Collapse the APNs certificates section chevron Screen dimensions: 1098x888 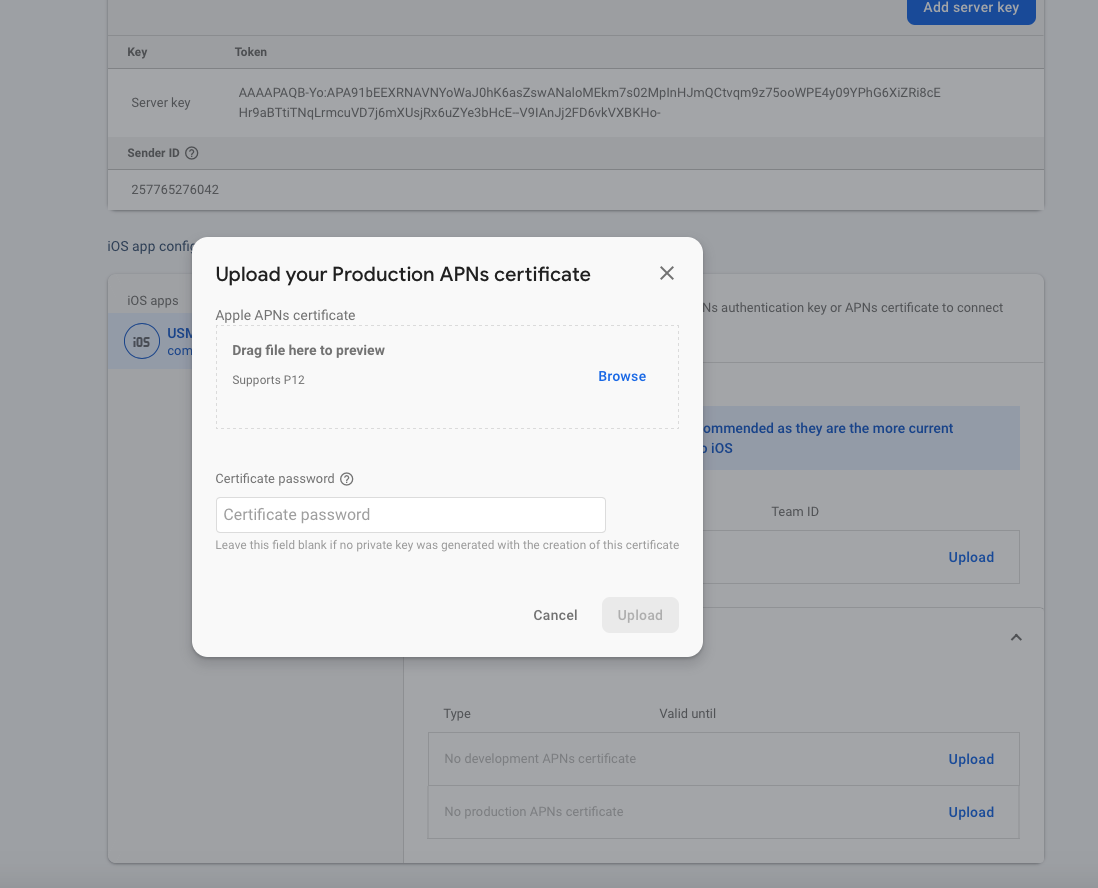(1016, 637)
